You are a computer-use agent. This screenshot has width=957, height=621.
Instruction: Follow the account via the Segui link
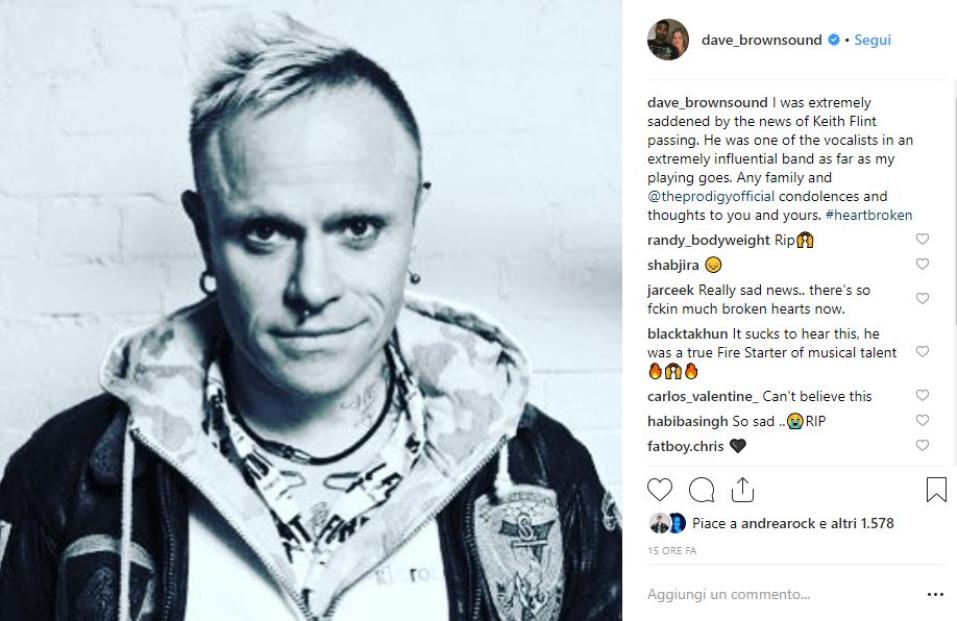pos(872,40)
